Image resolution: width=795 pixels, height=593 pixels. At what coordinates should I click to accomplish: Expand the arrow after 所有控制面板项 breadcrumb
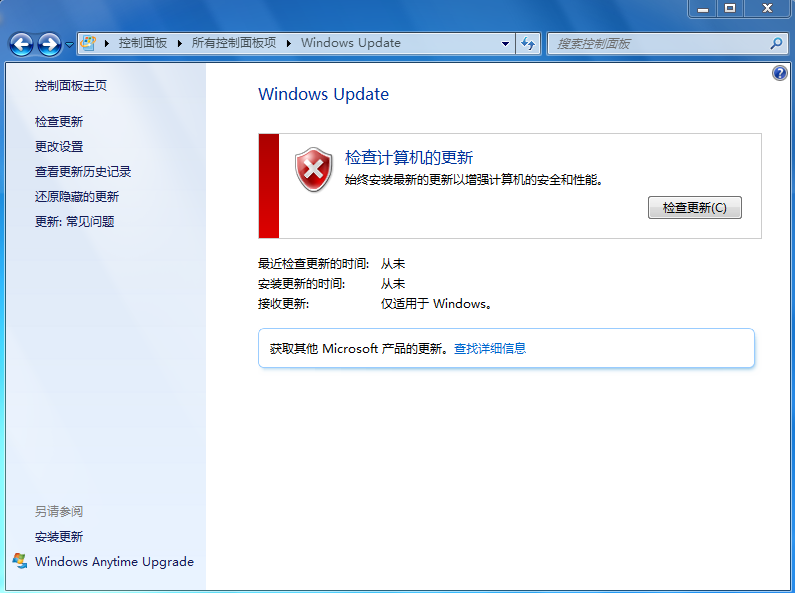tap(288, 43)
